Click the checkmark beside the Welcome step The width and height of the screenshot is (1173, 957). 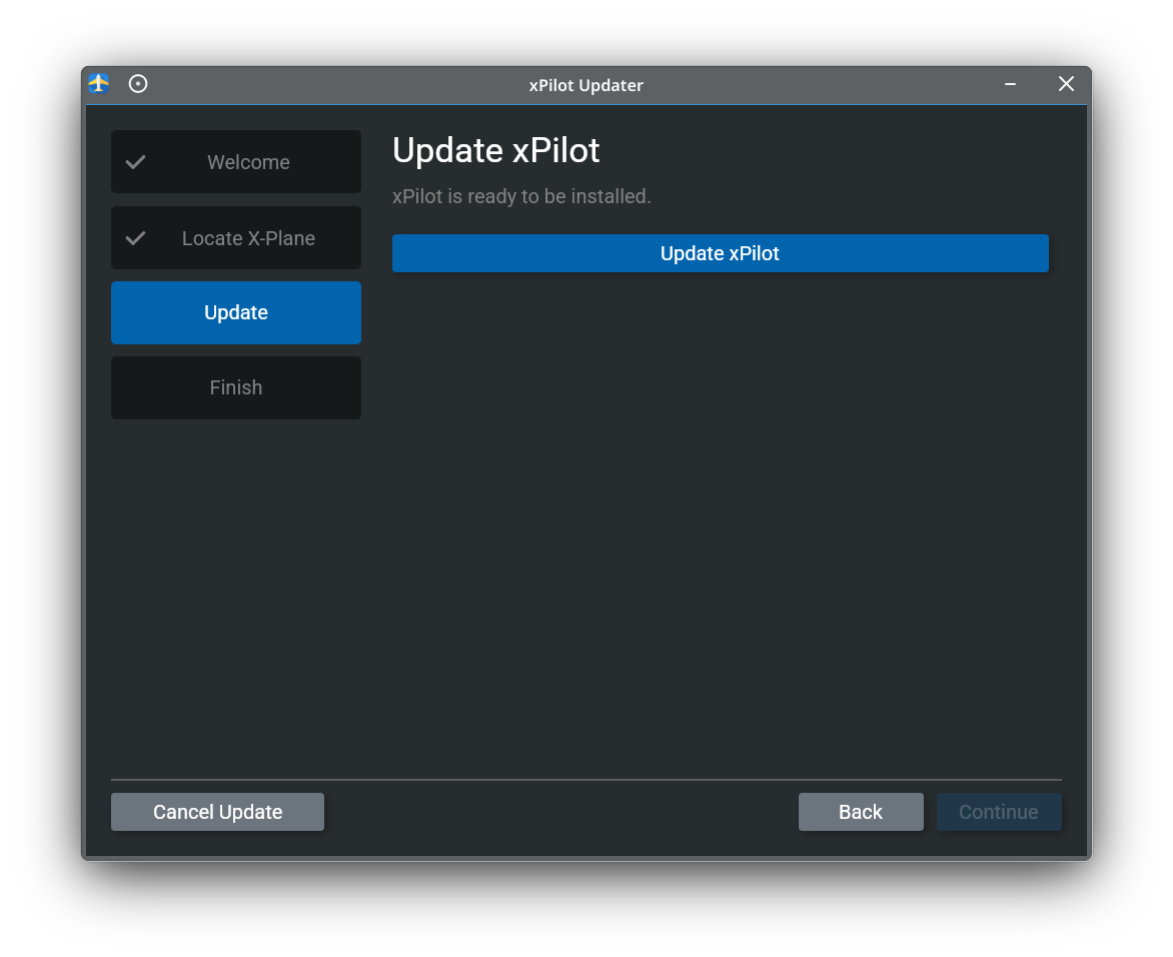pos(136,161)
